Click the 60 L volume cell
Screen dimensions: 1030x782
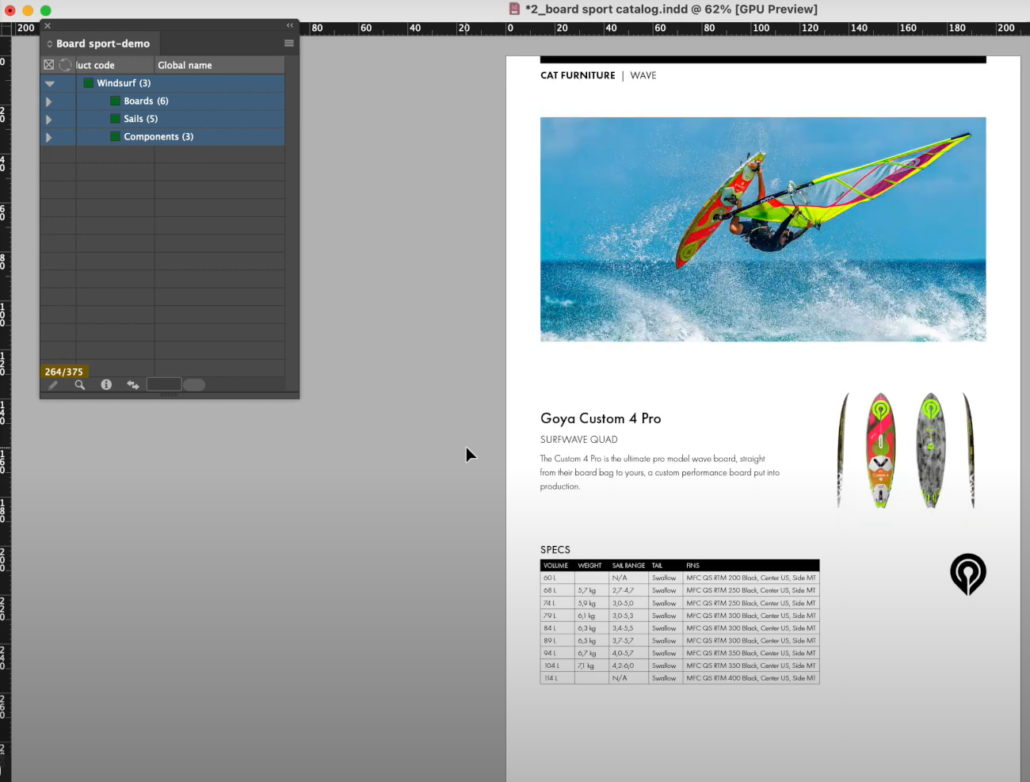pyautogui.click(x=557, y=578)
